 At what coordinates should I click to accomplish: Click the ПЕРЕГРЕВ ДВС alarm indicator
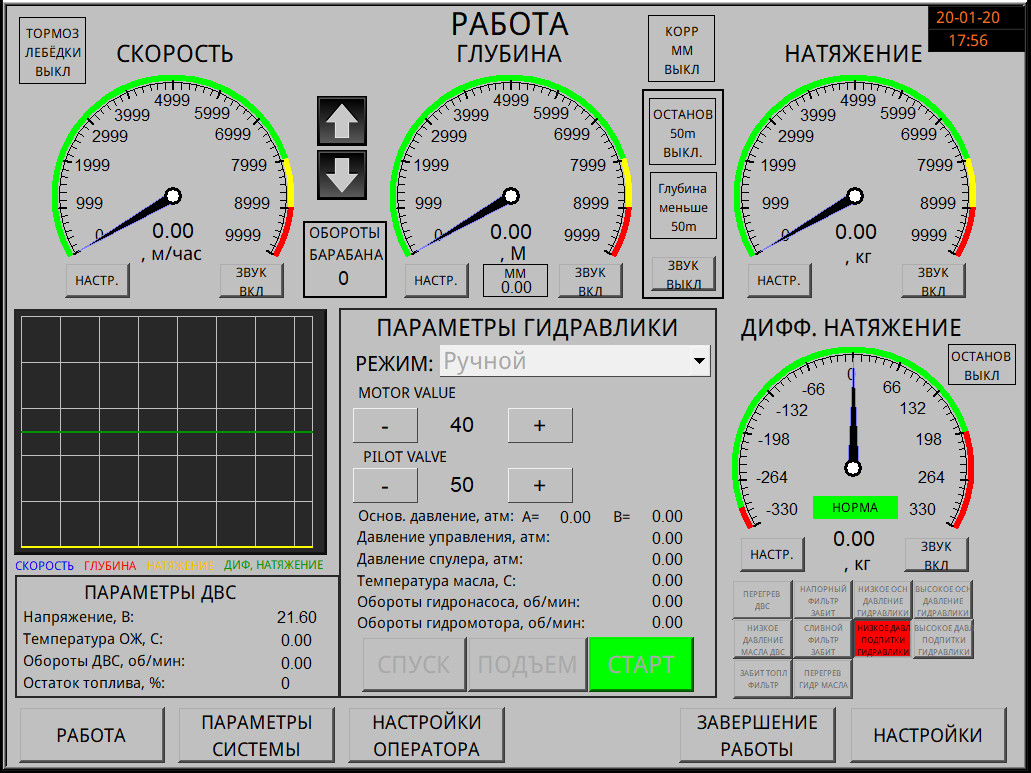click(x=762, y=600)
